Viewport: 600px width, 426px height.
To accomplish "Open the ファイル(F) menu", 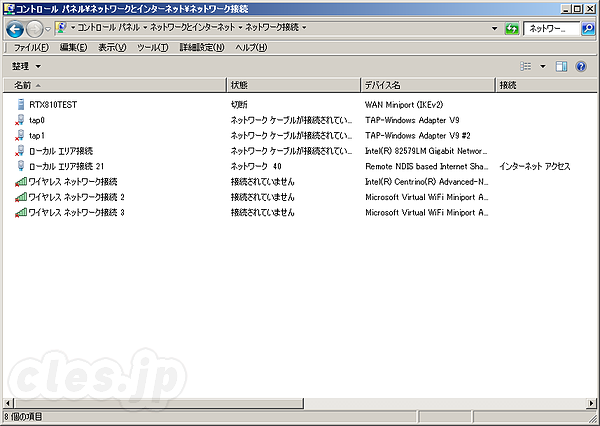I will pyautogui.click(x=33, y=47).
